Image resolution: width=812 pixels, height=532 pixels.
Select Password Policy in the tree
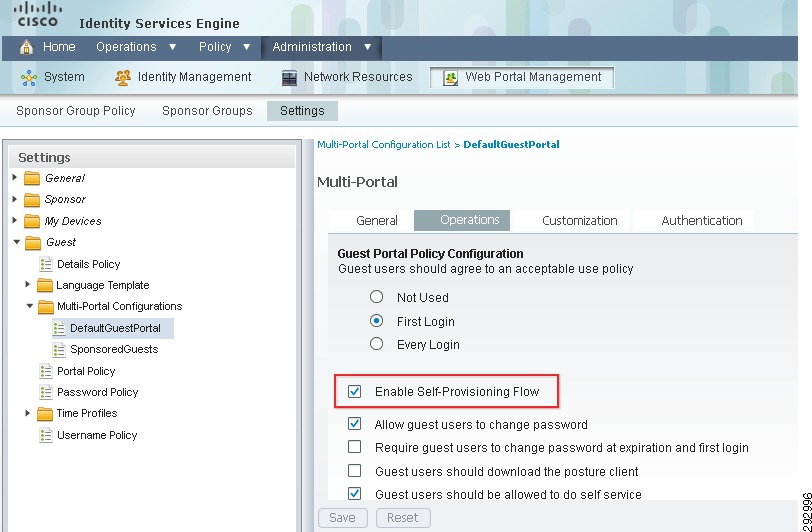pos(97,392)
